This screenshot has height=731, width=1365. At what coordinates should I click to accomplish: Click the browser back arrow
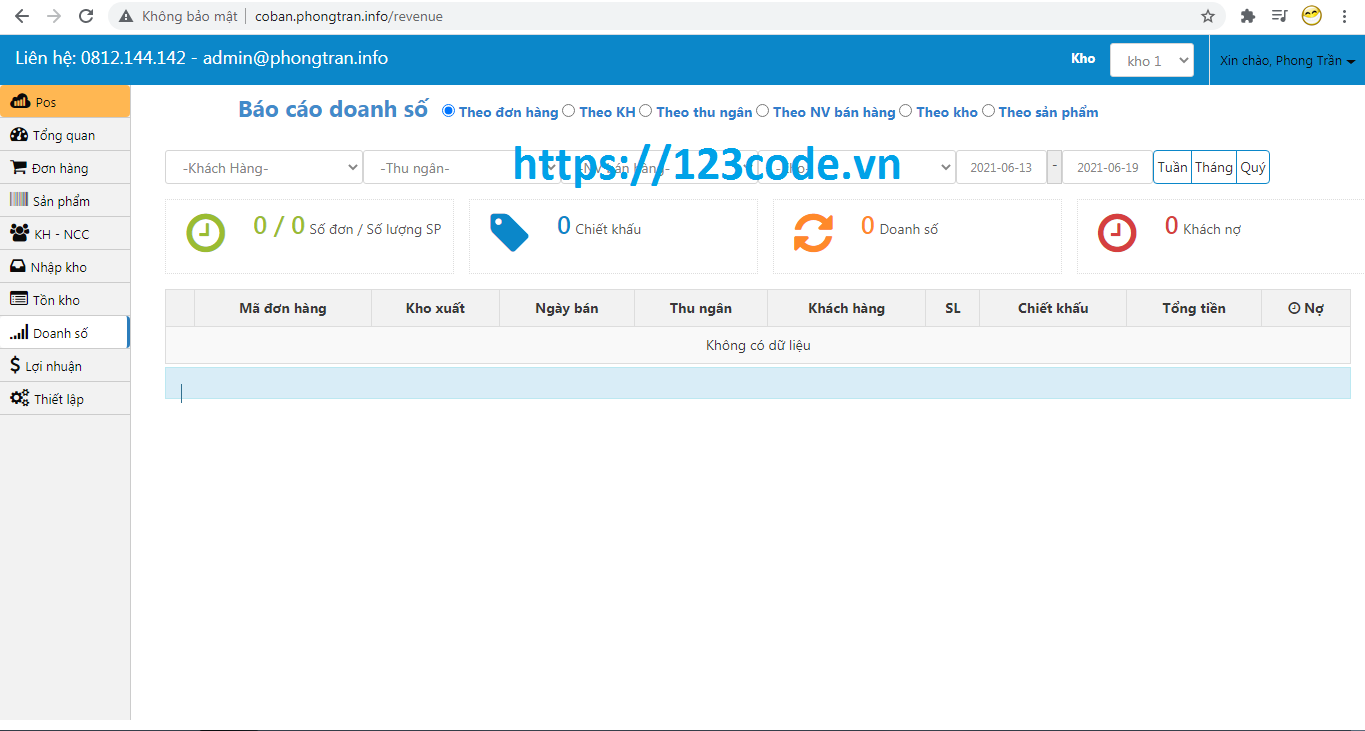tap(22, 16)
